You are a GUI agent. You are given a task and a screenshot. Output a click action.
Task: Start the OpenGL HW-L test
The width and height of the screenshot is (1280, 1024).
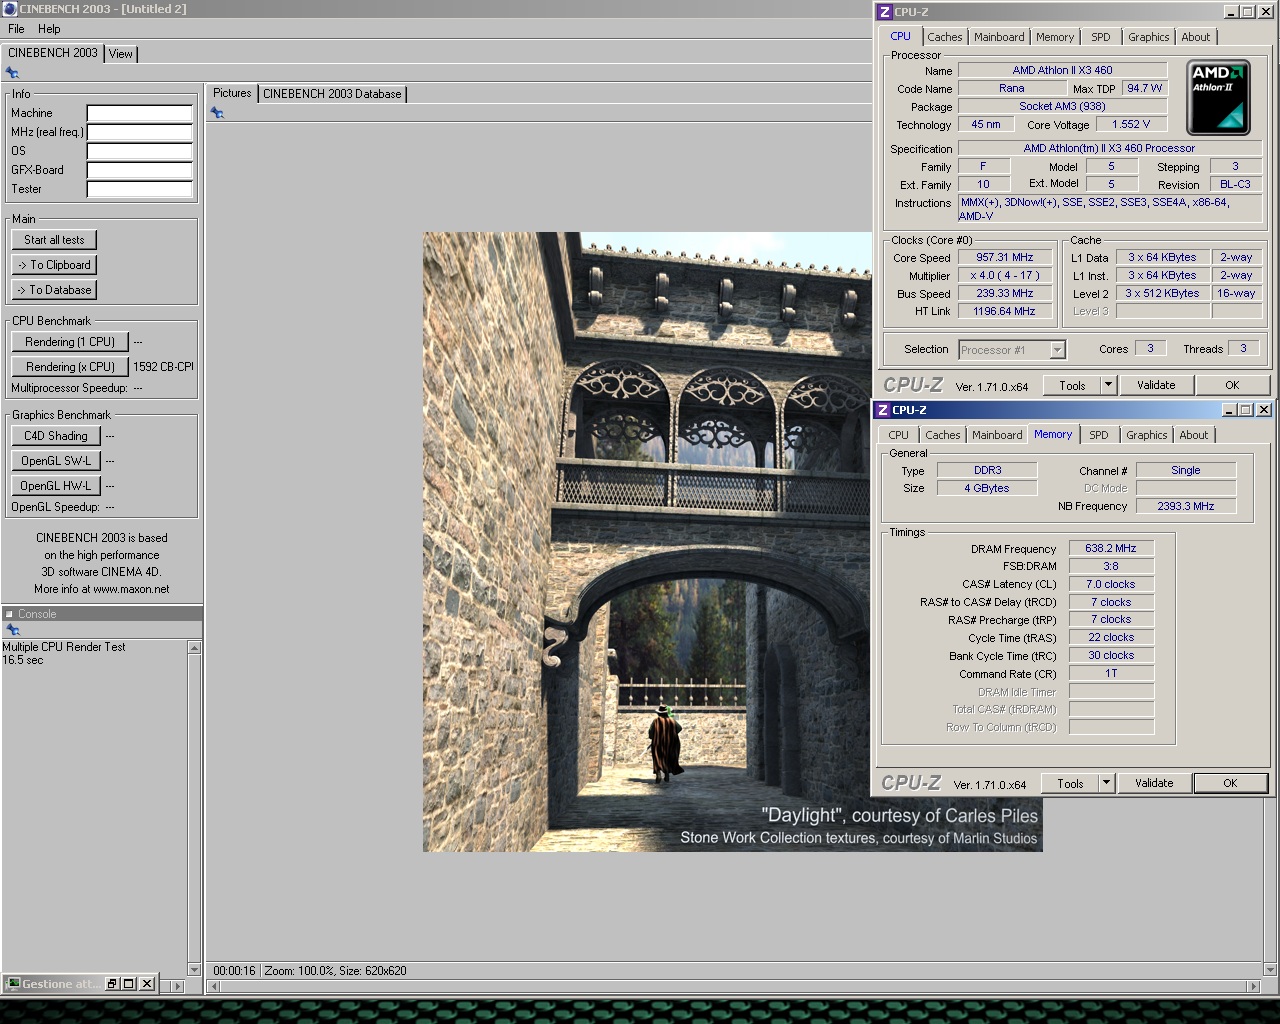(56, 486)
